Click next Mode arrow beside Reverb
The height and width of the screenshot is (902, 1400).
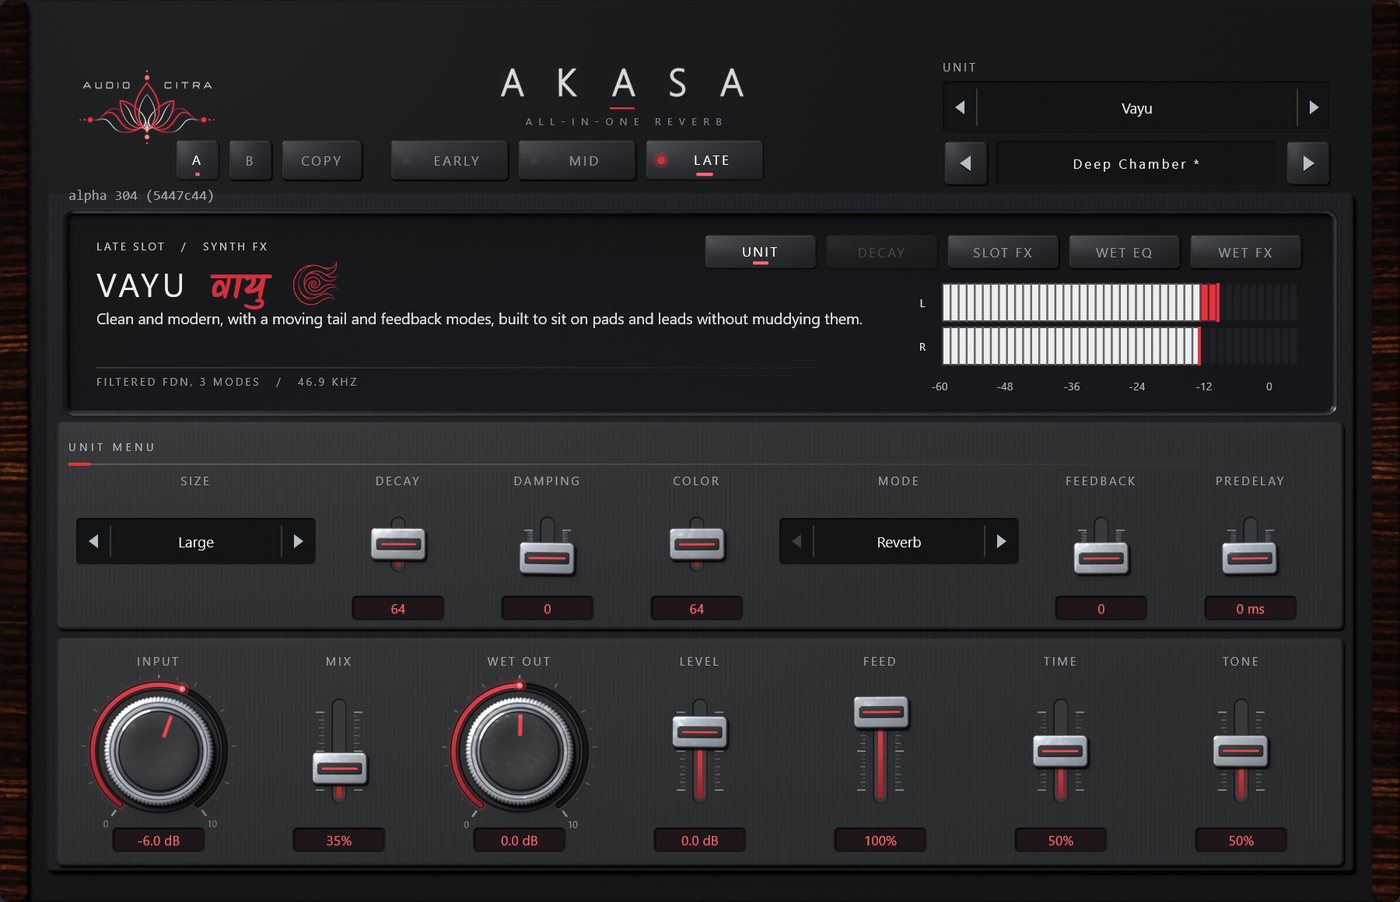(1001, 542)
